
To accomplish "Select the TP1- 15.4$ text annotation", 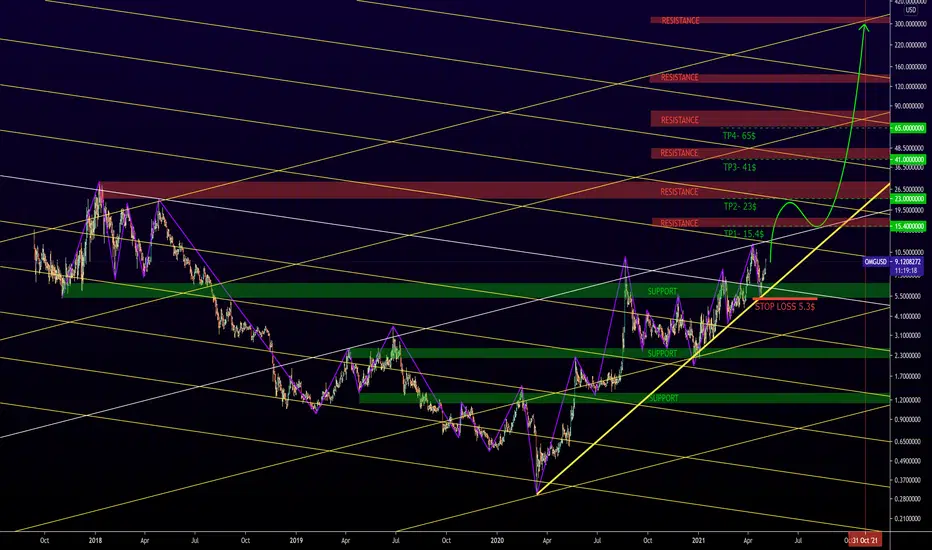I will tap(744, 234).
